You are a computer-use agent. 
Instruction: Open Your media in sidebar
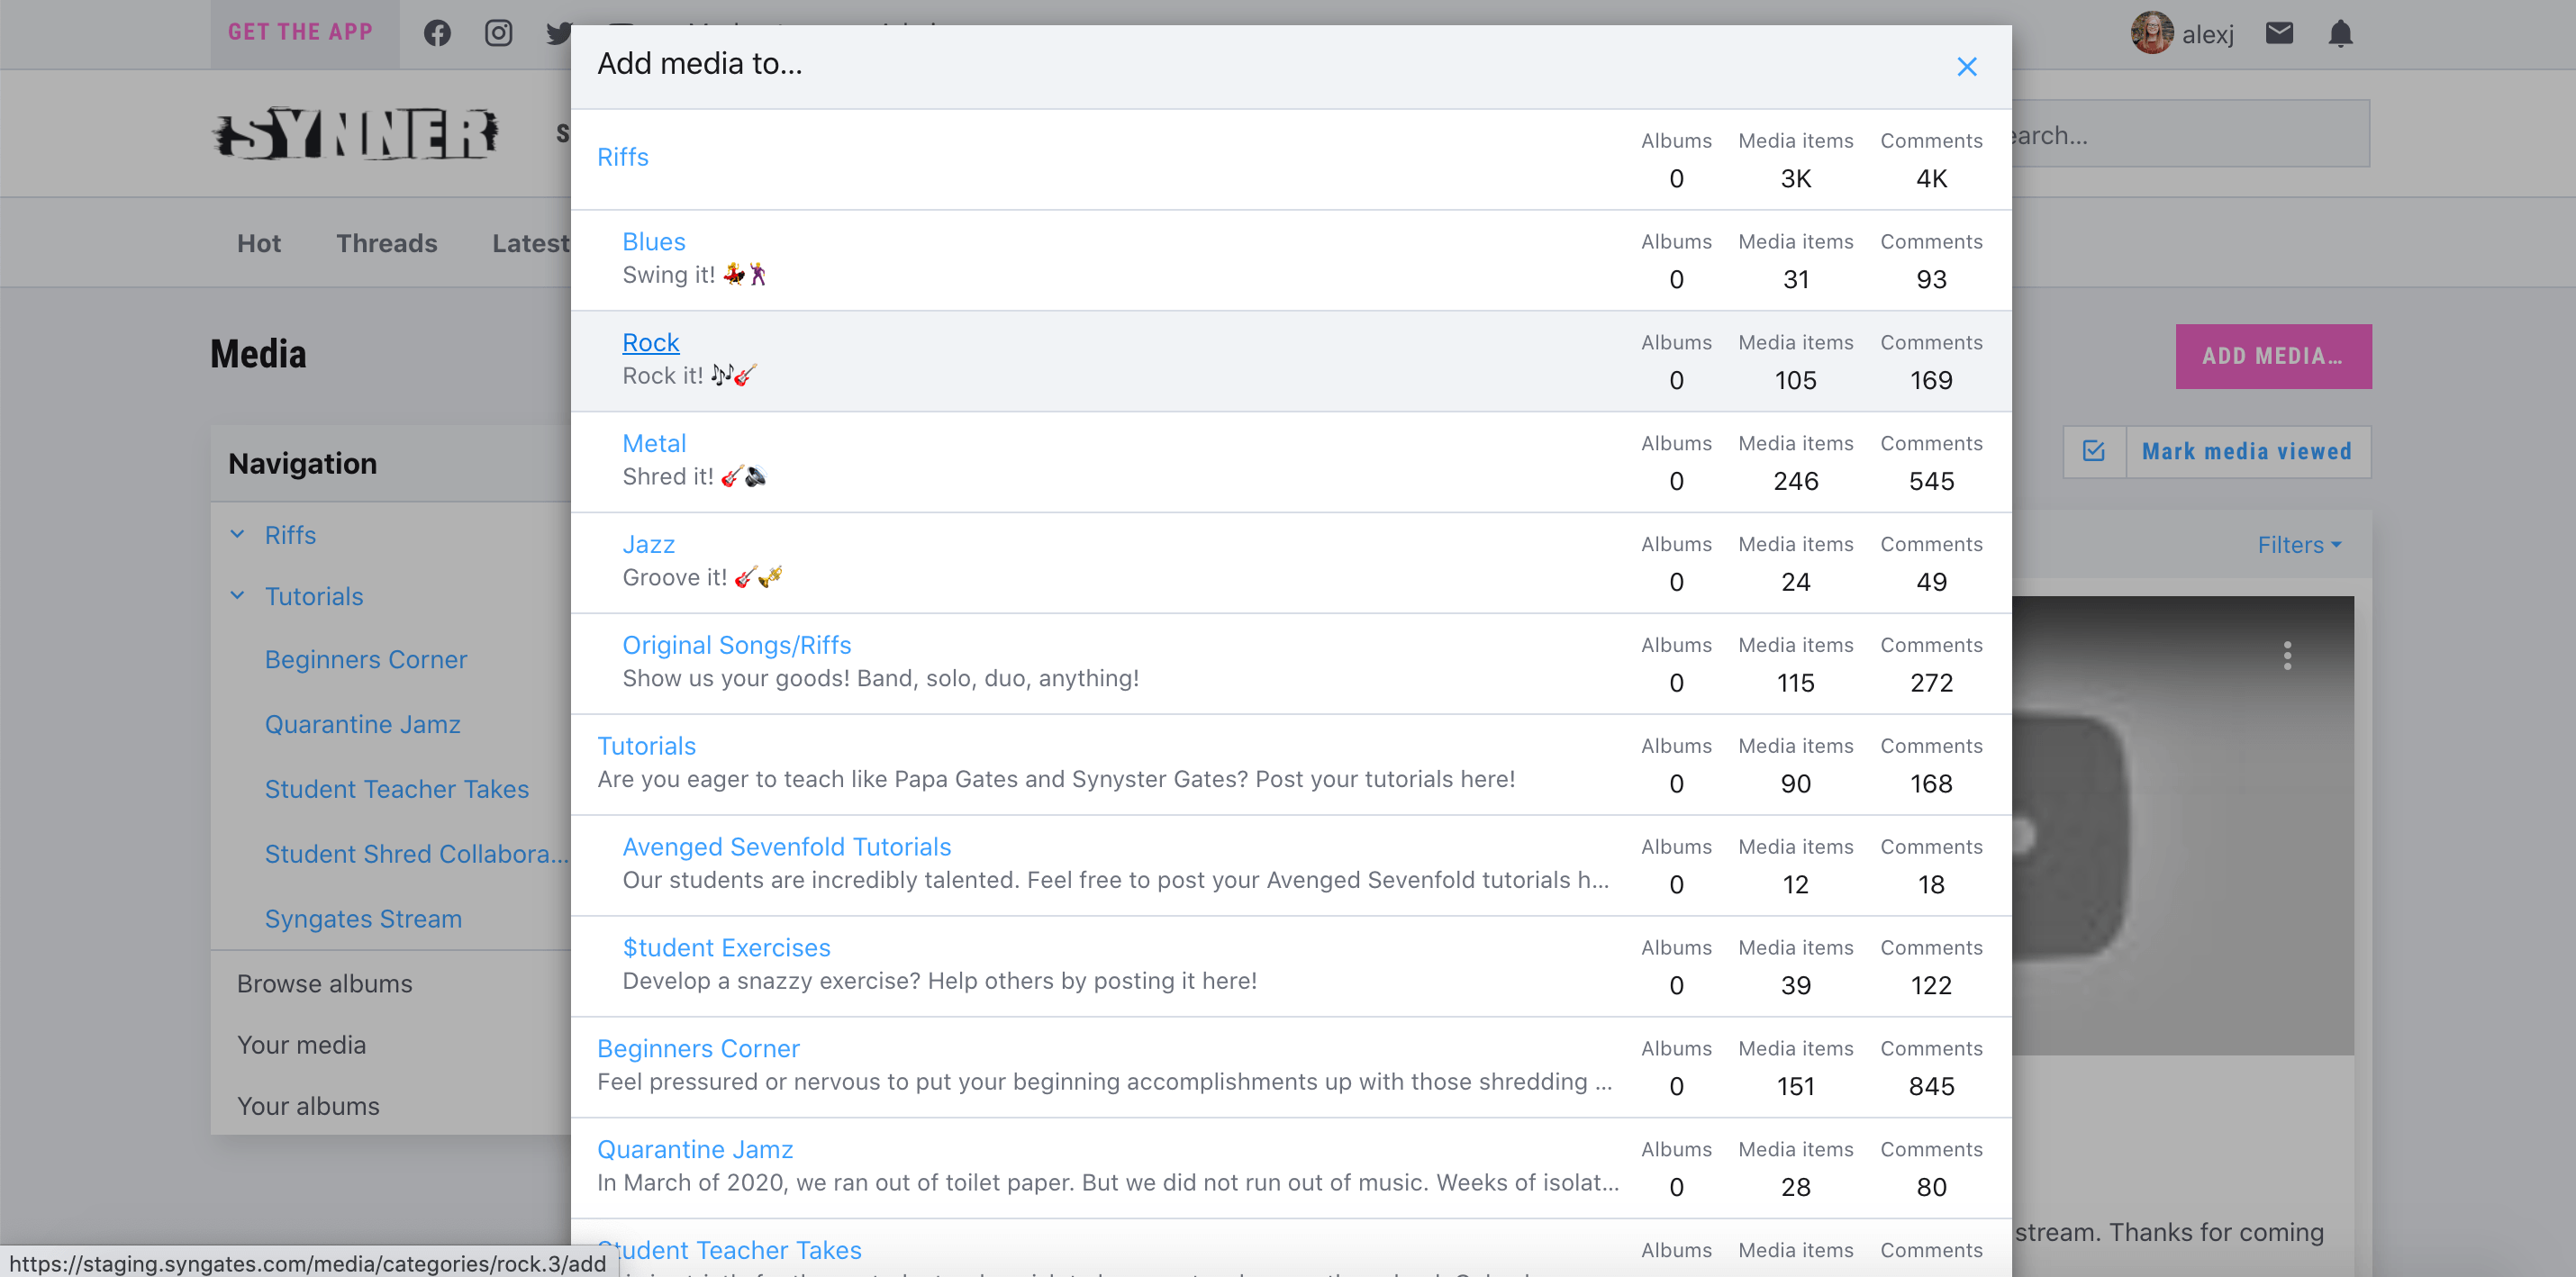click(x=301, y=1045)
